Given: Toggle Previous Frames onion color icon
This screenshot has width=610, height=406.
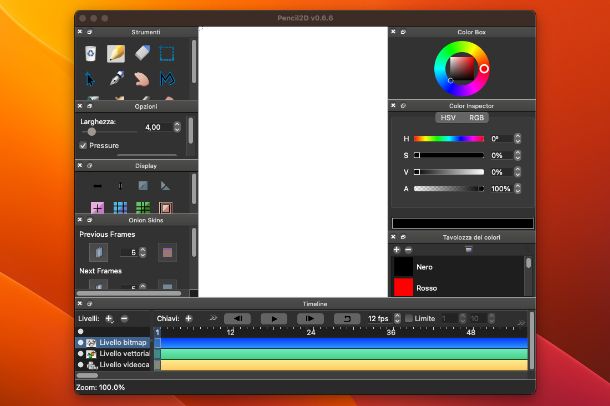Looking at the screenshot, I should coord(167,253).
